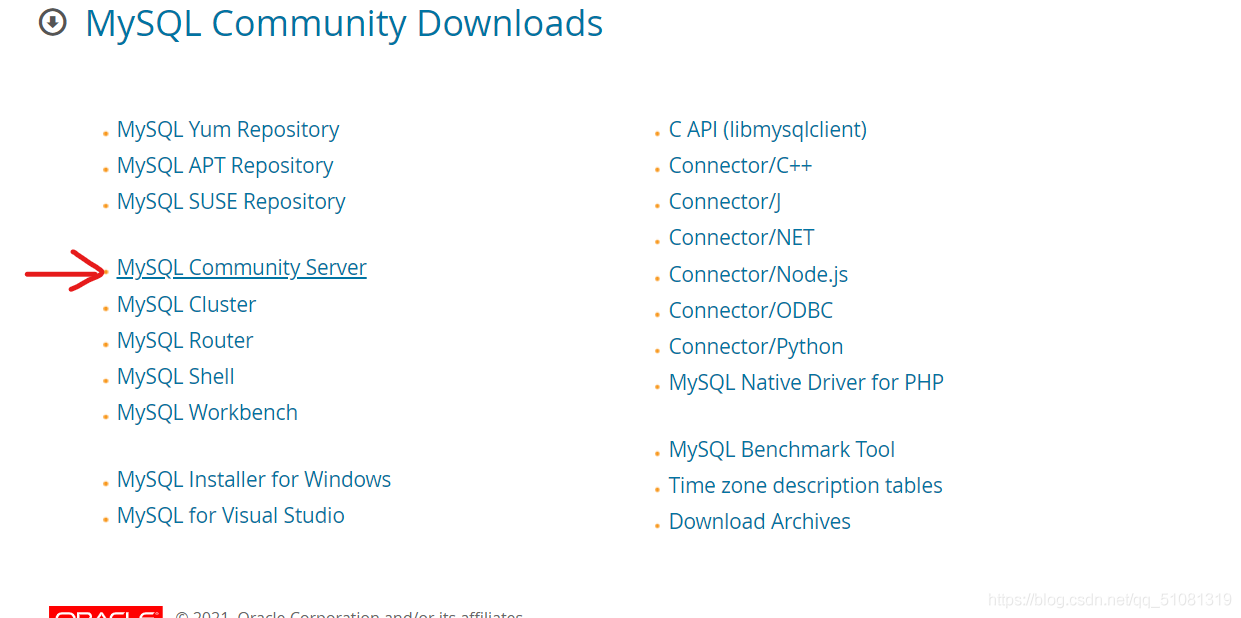Viewport: 1241px width, 618px height.
Task: Go to MySQL Community Server downloads
Action: pos(242,267)
